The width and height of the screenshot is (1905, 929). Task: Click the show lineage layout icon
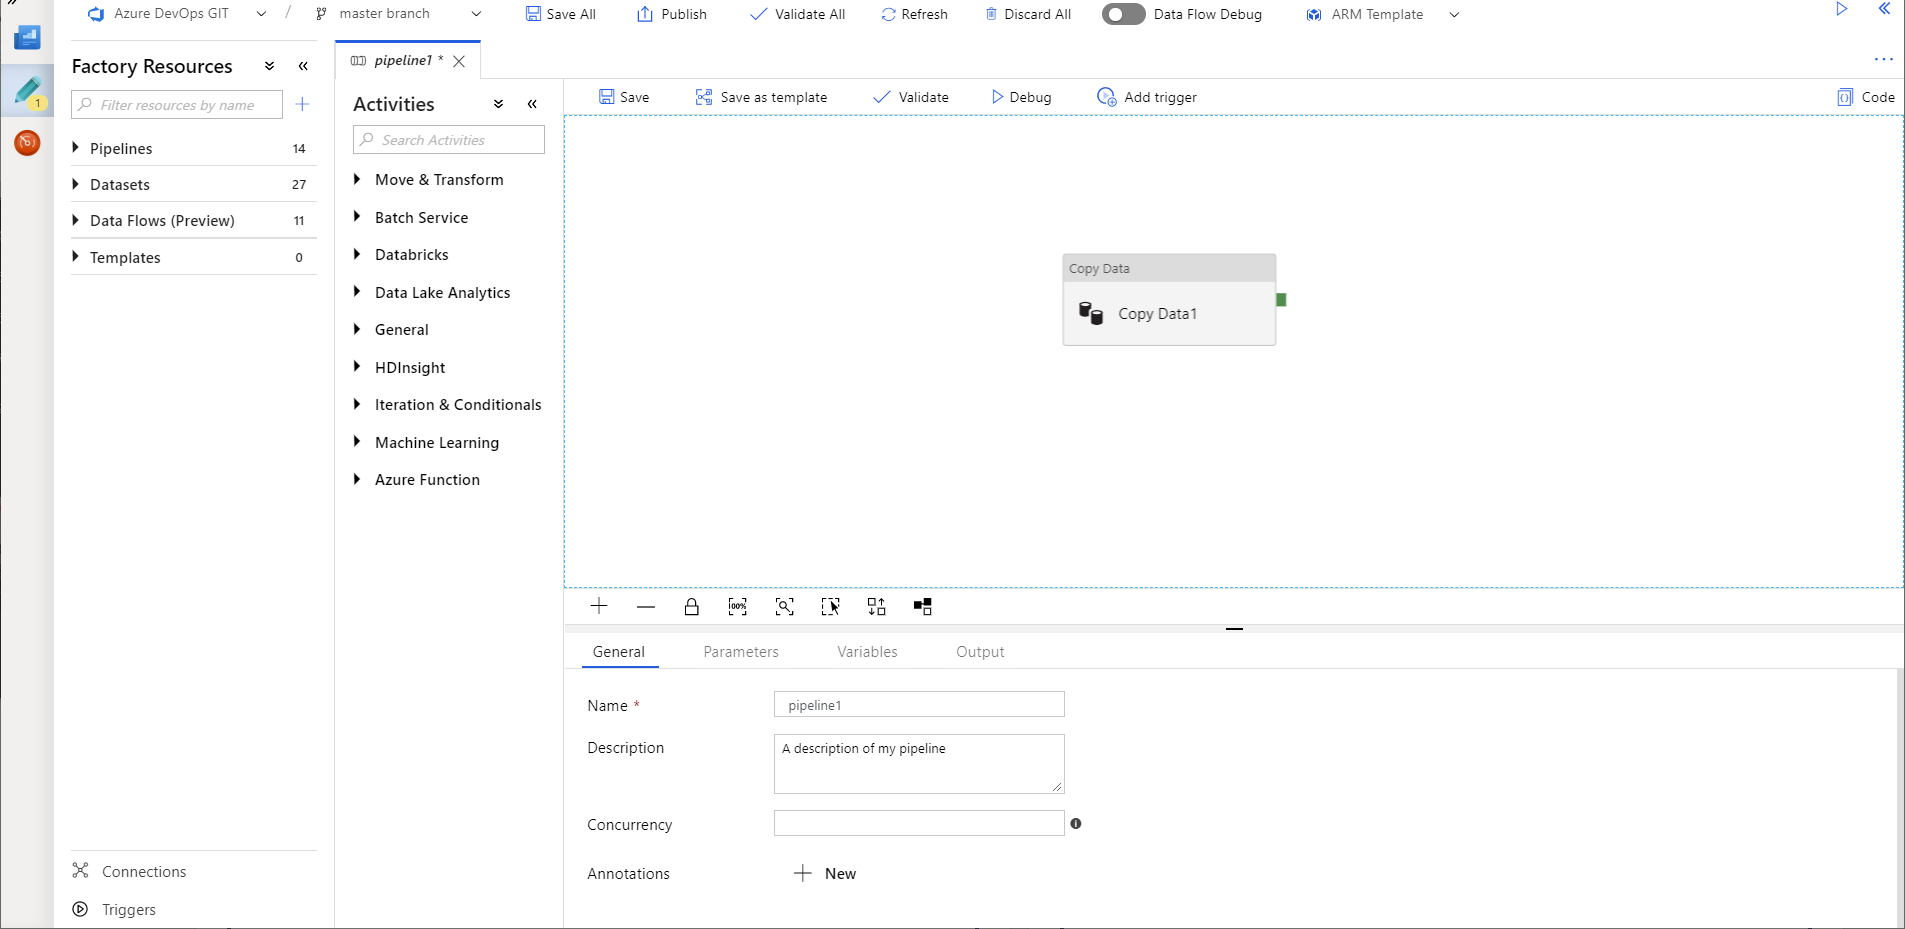(x=923, y=606)
